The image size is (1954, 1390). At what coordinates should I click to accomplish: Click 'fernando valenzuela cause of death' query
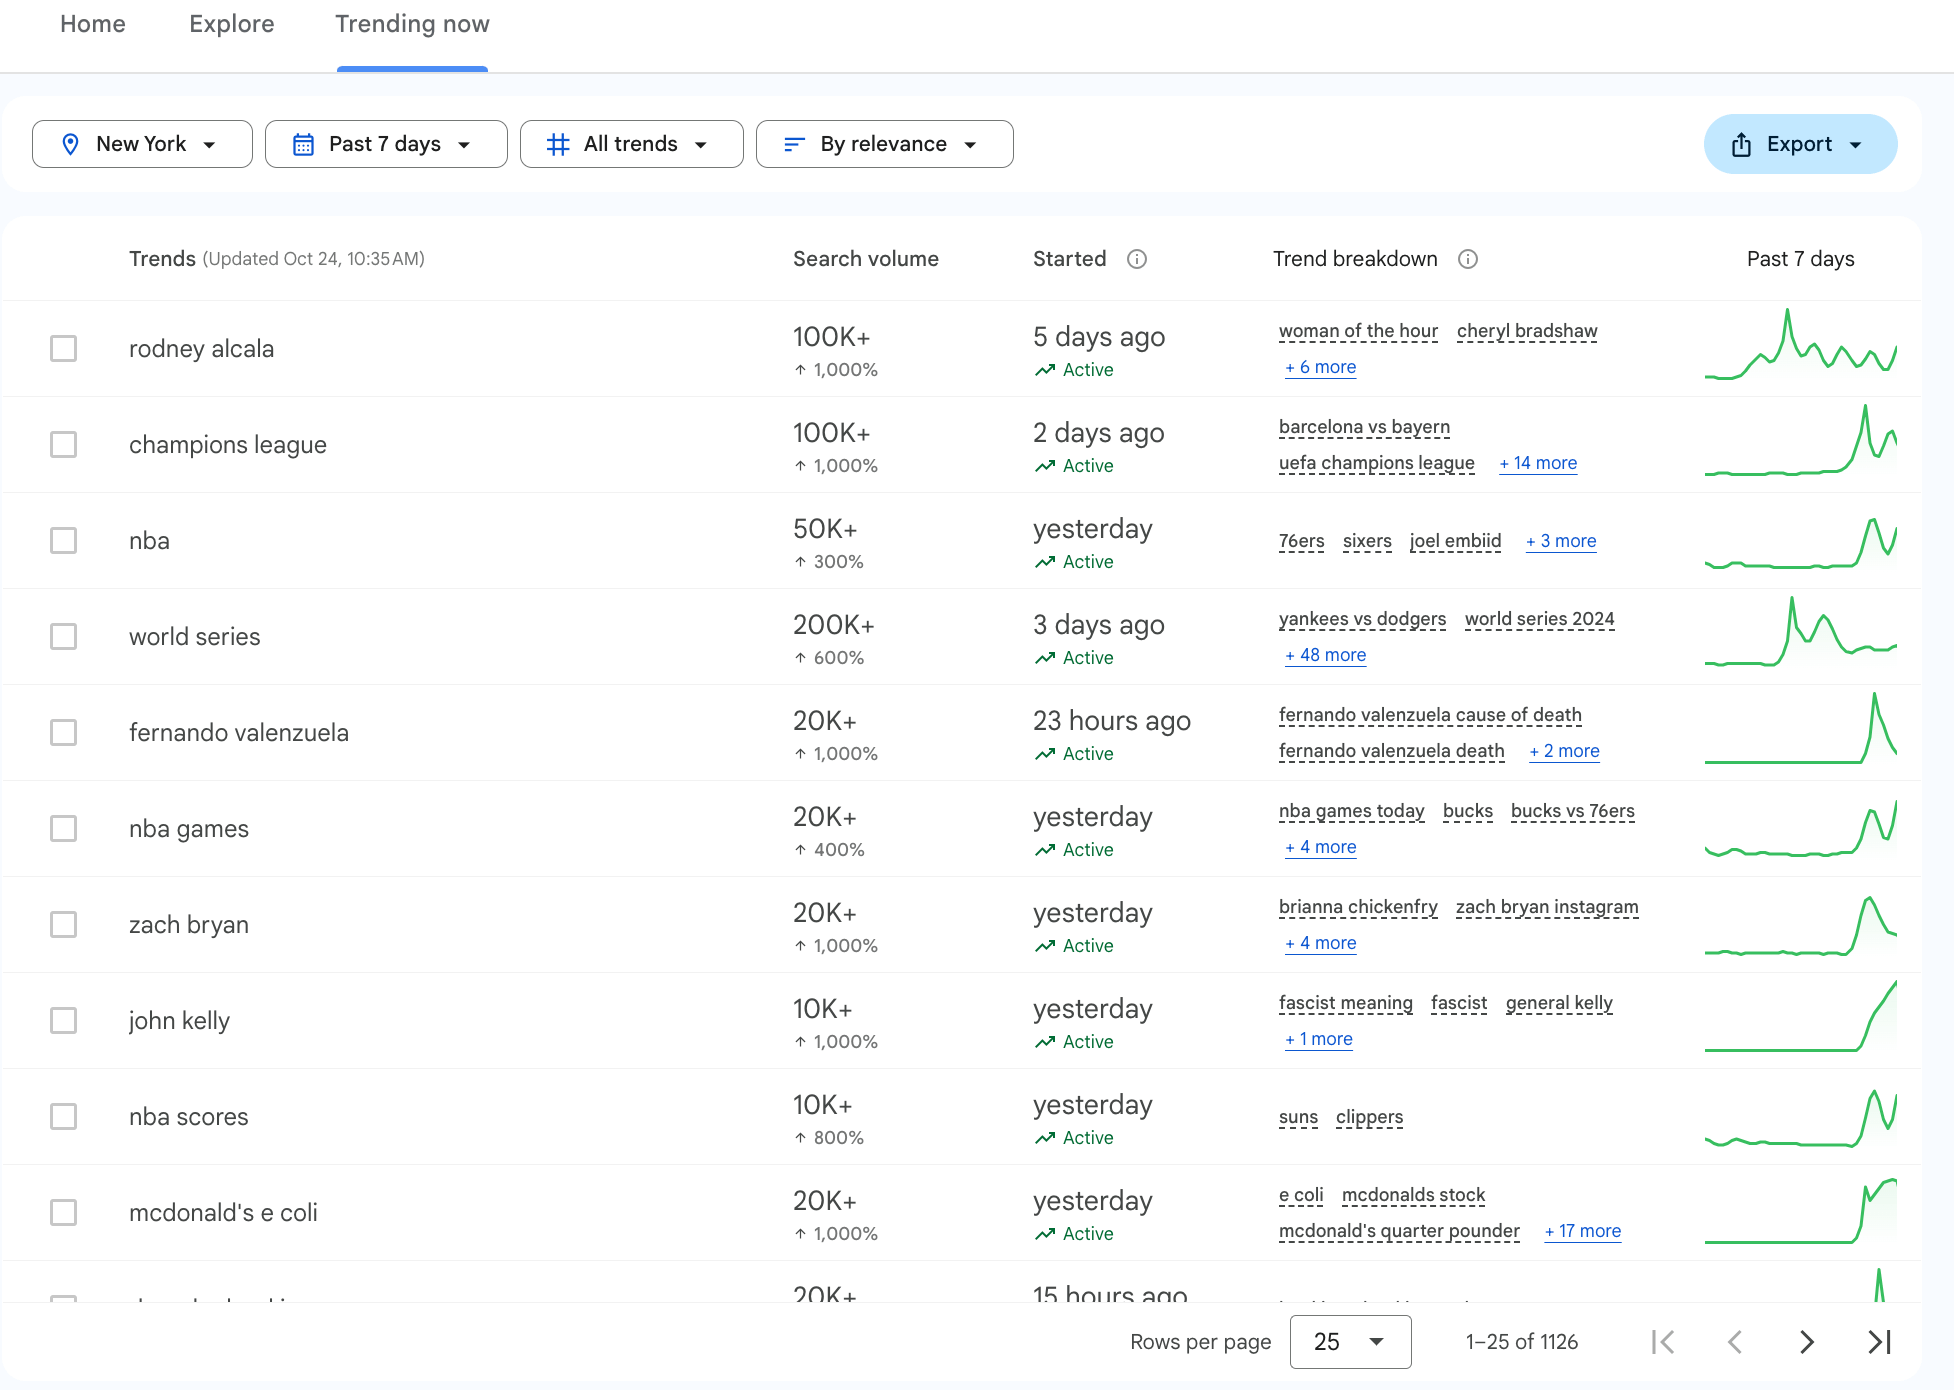click(1430, 715)
